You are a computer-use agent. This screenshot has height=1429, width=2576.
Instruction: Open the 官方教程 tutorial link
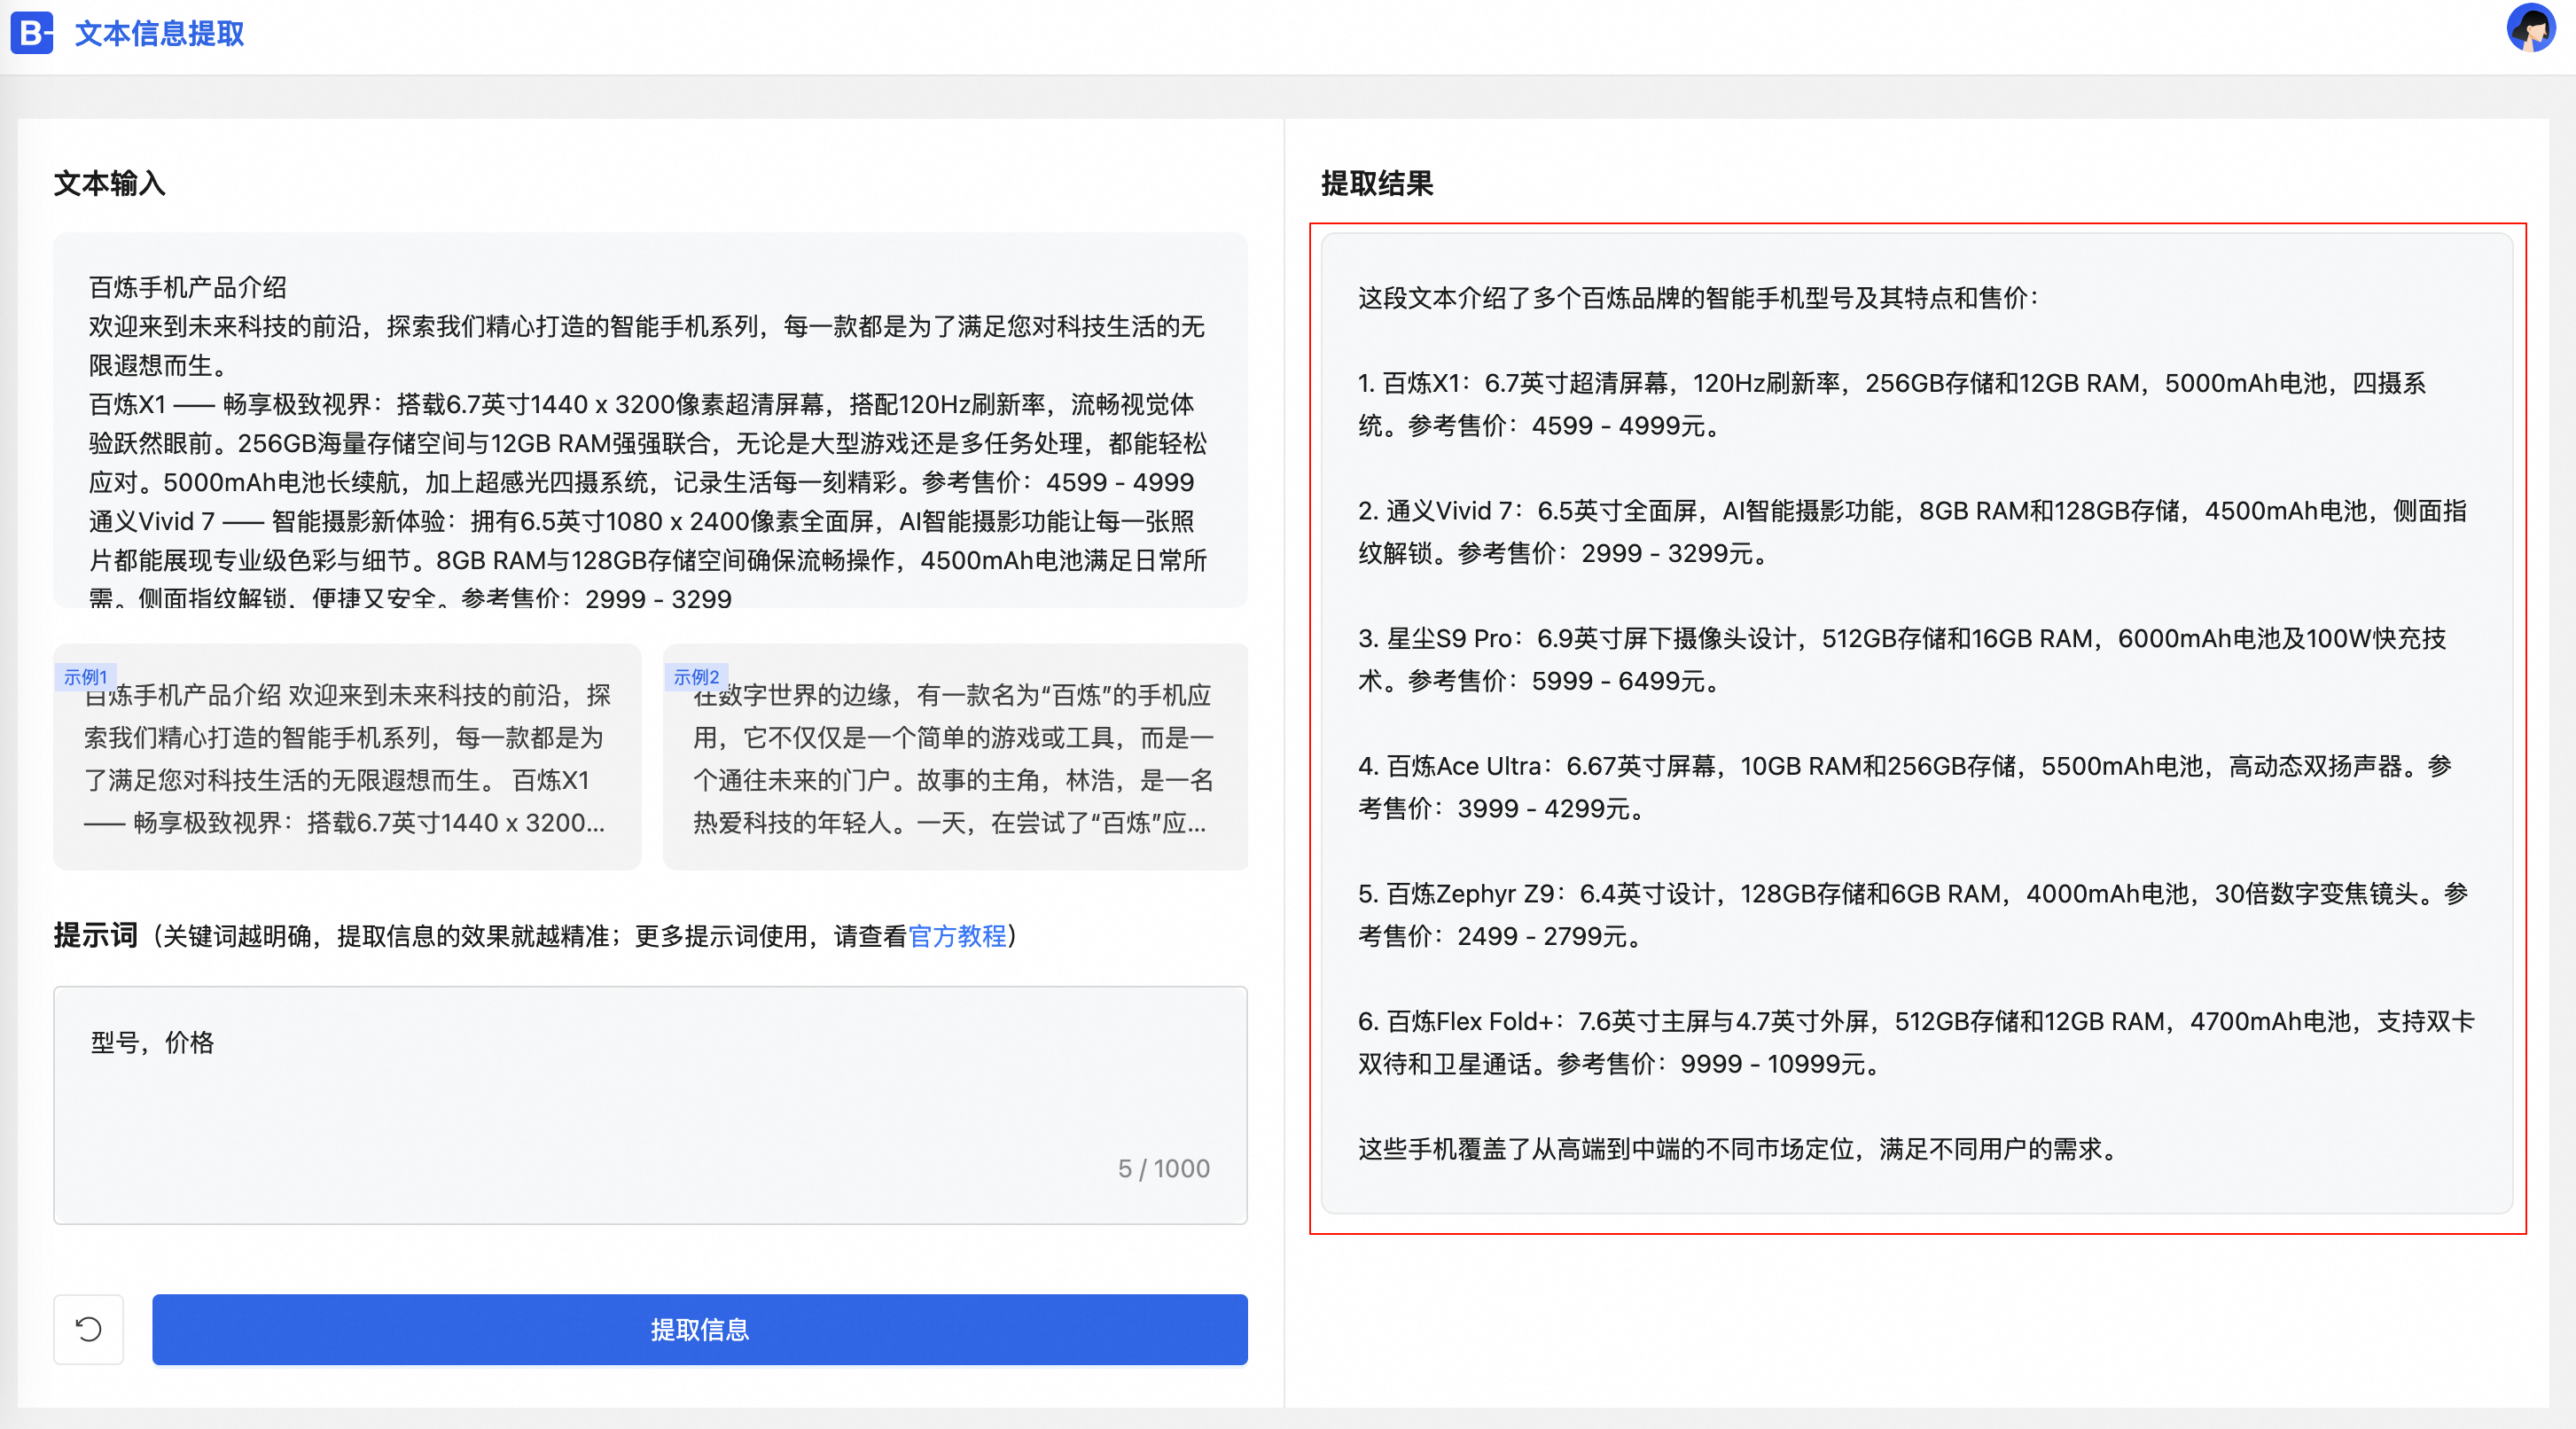[957, 936]
